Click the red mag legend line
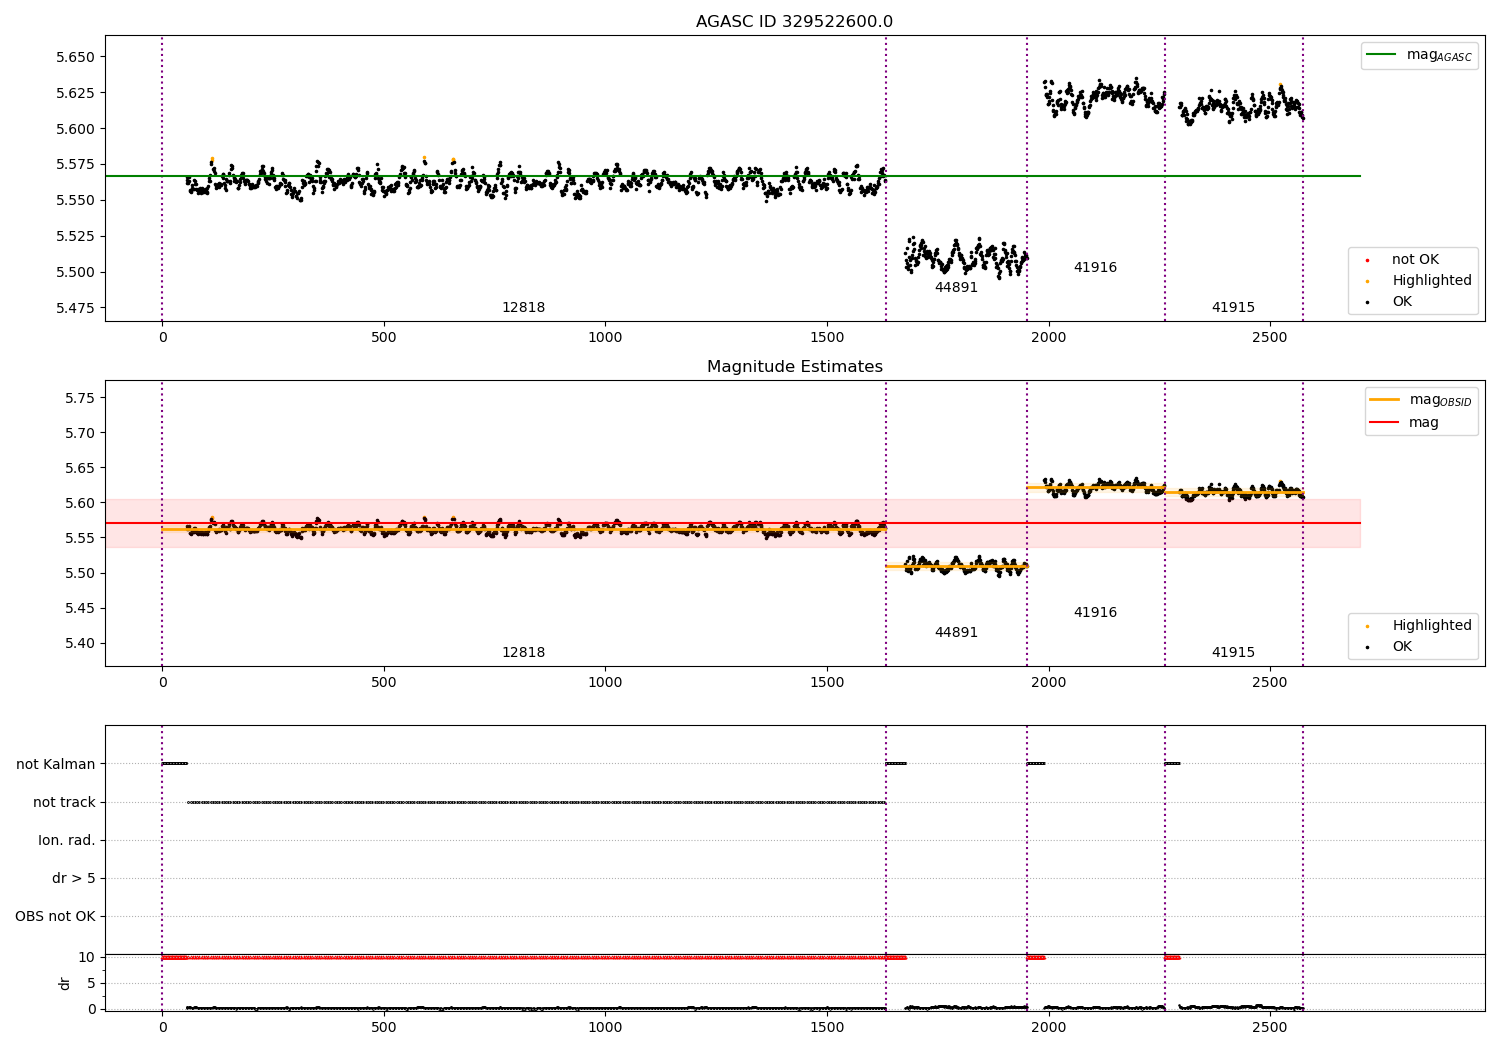The width and height of the screenshot is (1500, 1050). click(x=1385, y=423)
